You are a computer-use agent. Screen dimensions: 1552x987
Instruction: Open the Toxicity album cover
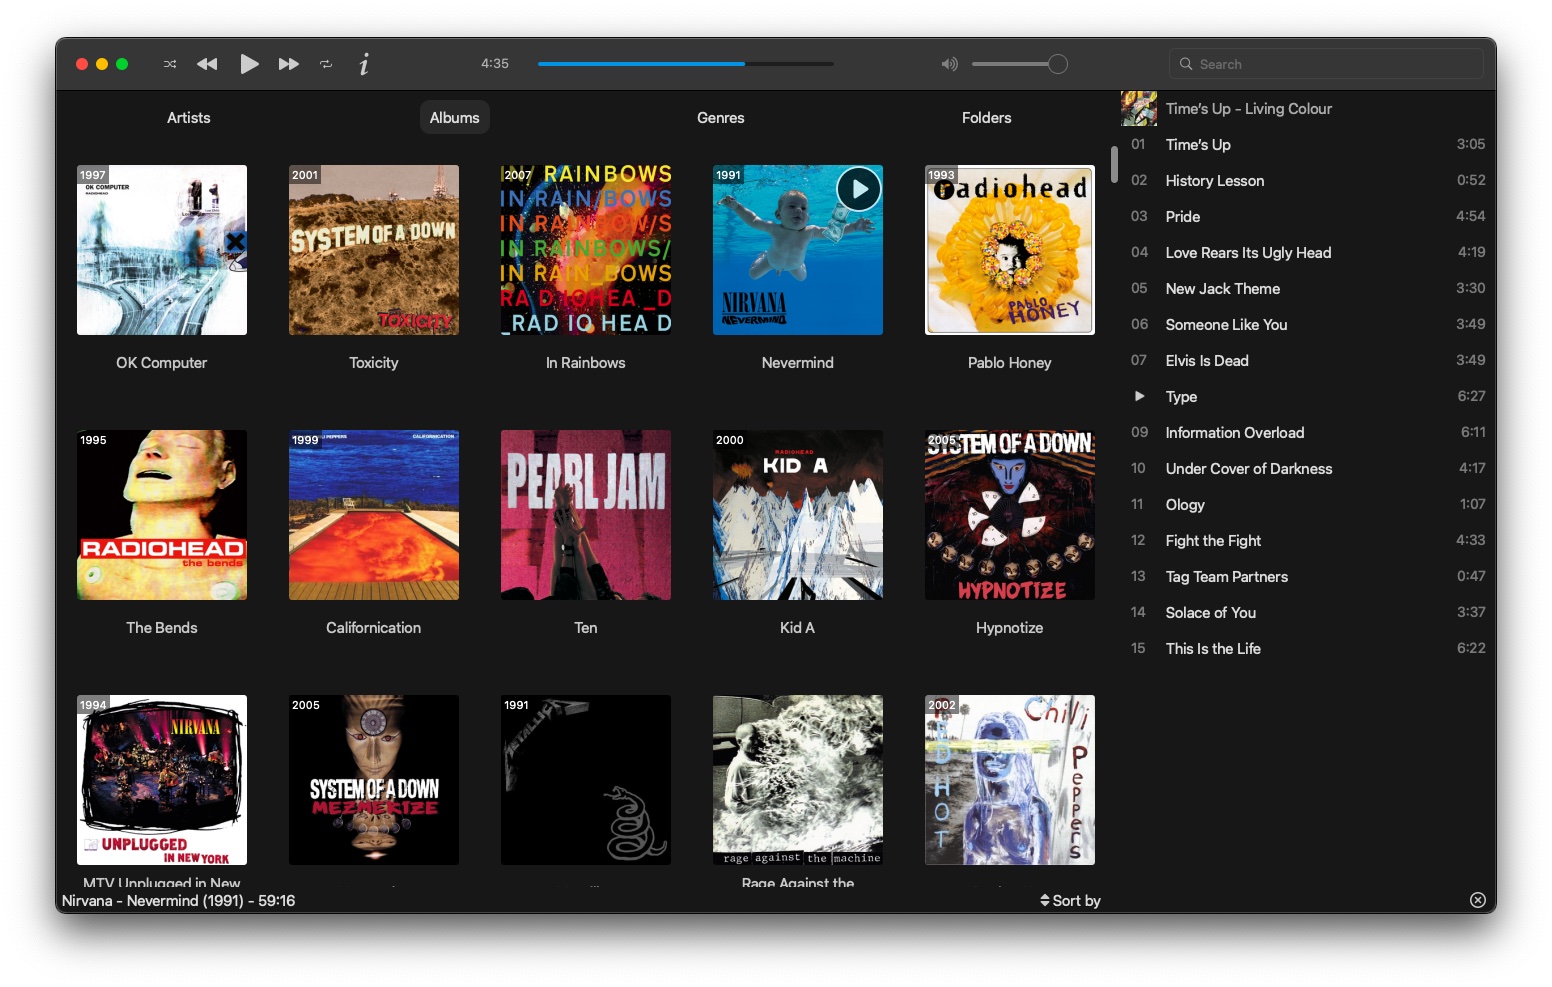click(x=374, y=250)
